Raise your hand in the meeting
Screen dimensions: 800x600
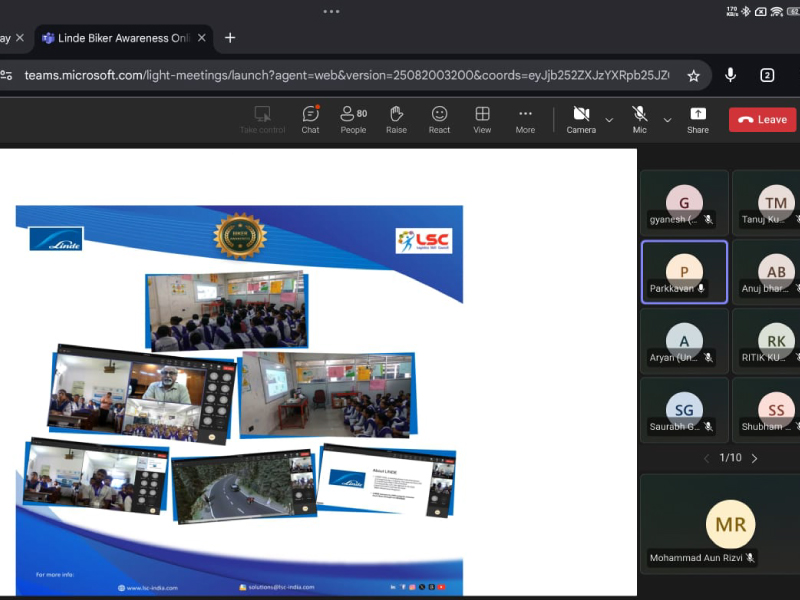pyautogui.click(x=396, y=119)
